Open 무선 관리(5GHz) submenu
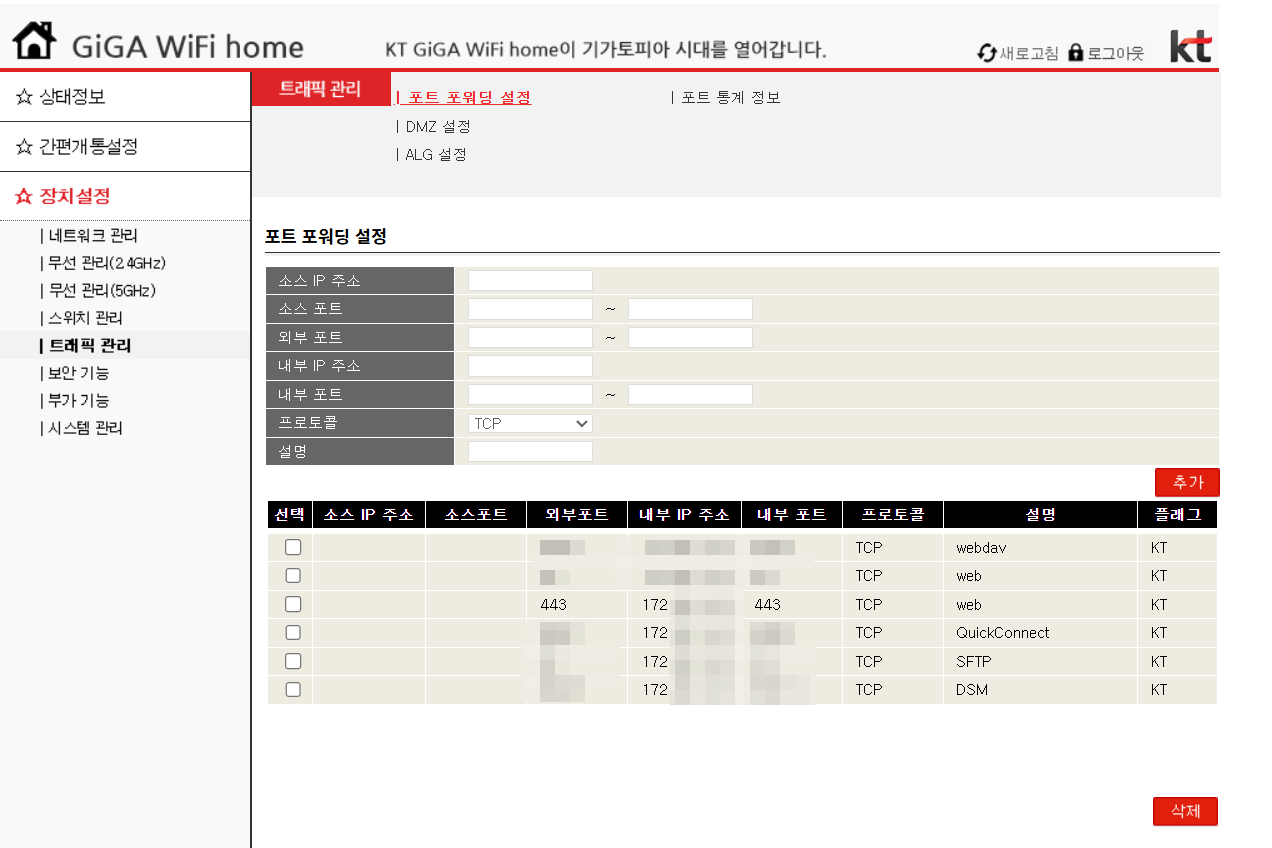Screen dimensions: 1272x848 (102, 290)
